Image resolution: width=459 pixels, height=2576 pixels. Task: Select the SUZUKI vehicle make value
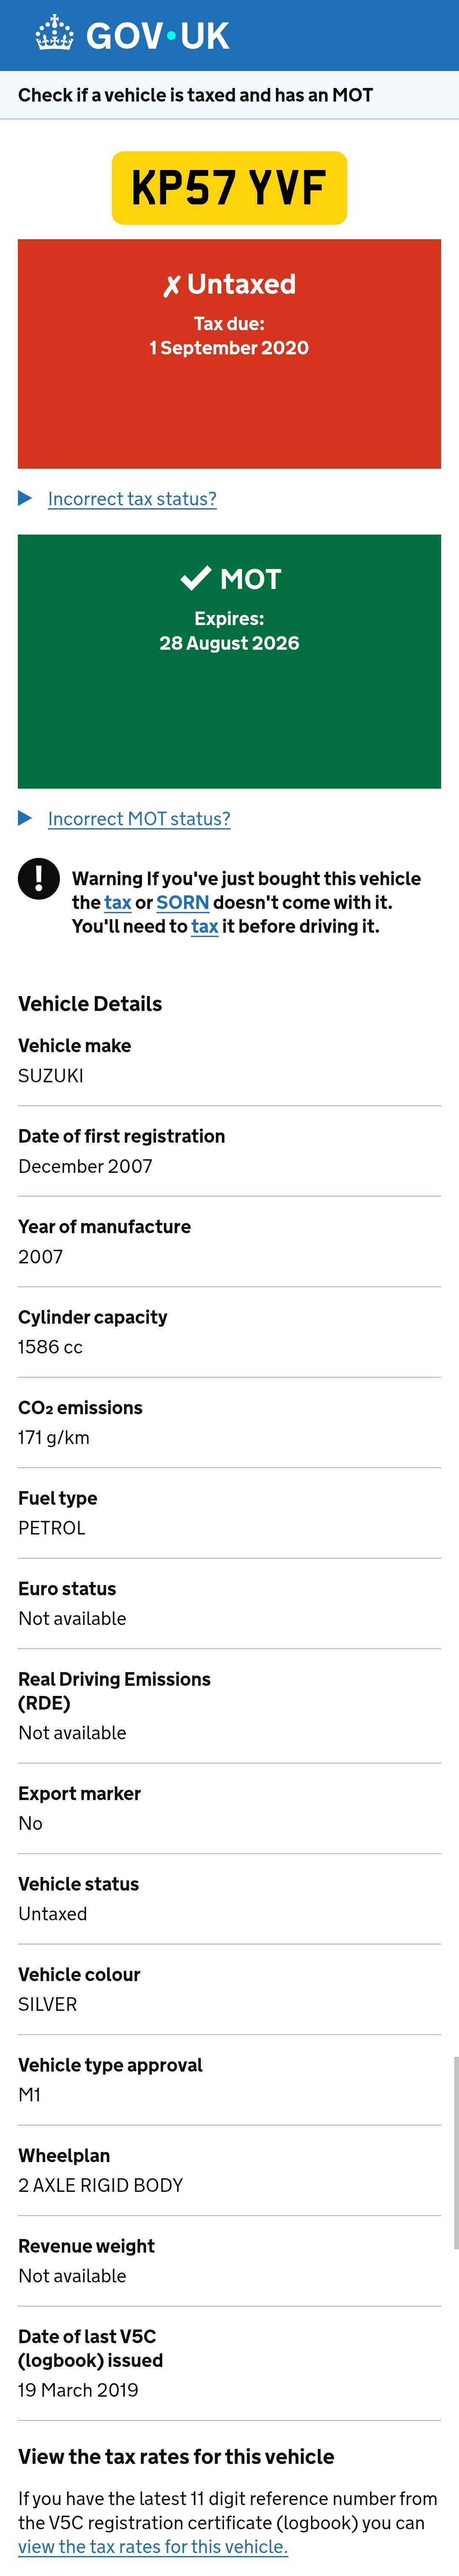click(51, 1076)
